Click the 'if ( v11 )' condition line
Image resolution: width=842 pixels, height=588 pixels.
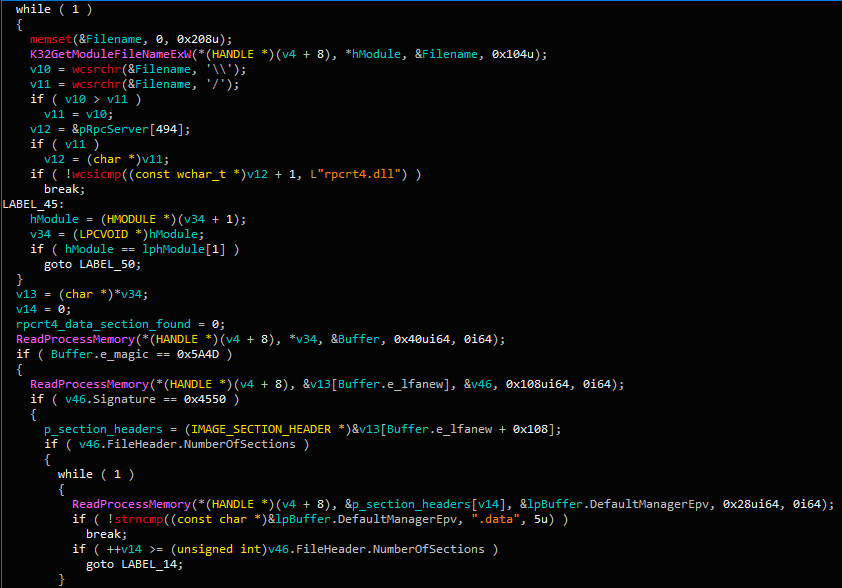click(x=65, y=144)
